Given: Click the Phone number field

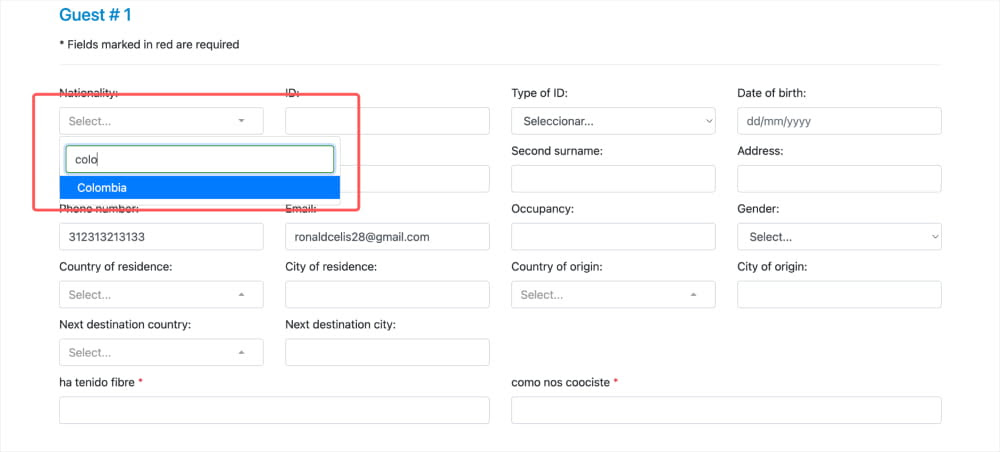Looking at the screenshot, I should [x=161, y=237].
